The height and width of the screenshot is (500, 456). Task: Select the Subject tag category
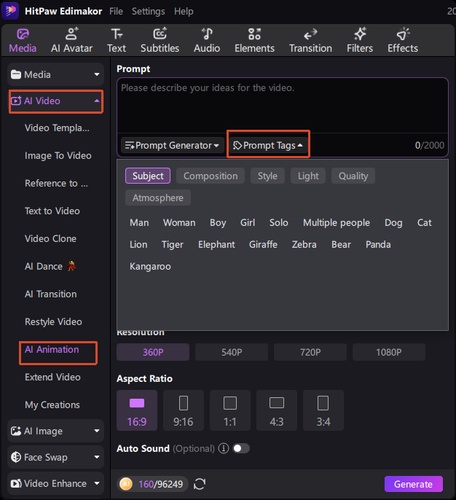148,176
